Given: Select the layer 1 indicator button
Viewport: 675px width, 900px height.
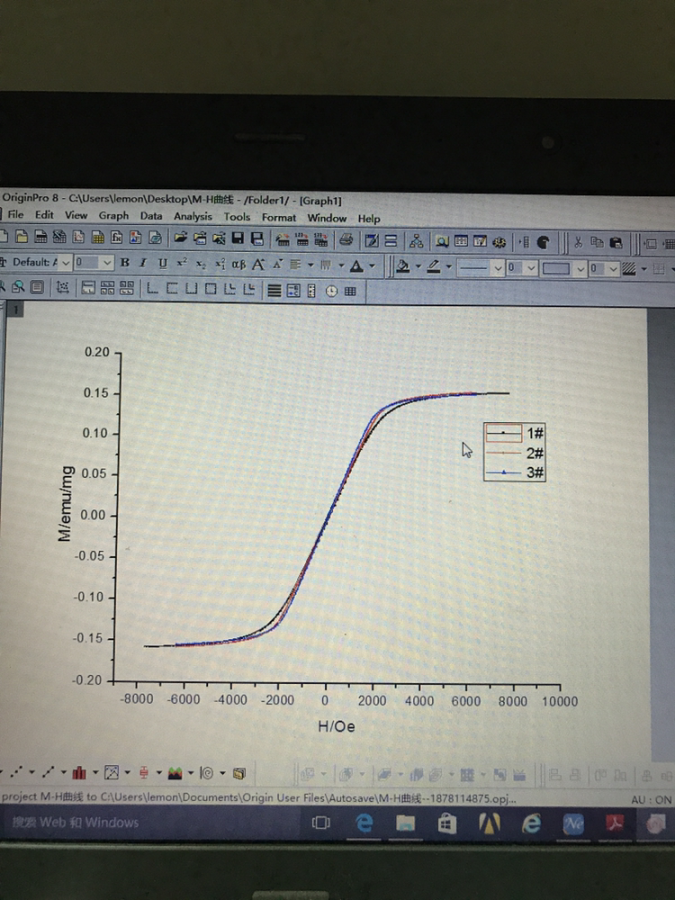Looking at the screenshot, I should [15, 310].
